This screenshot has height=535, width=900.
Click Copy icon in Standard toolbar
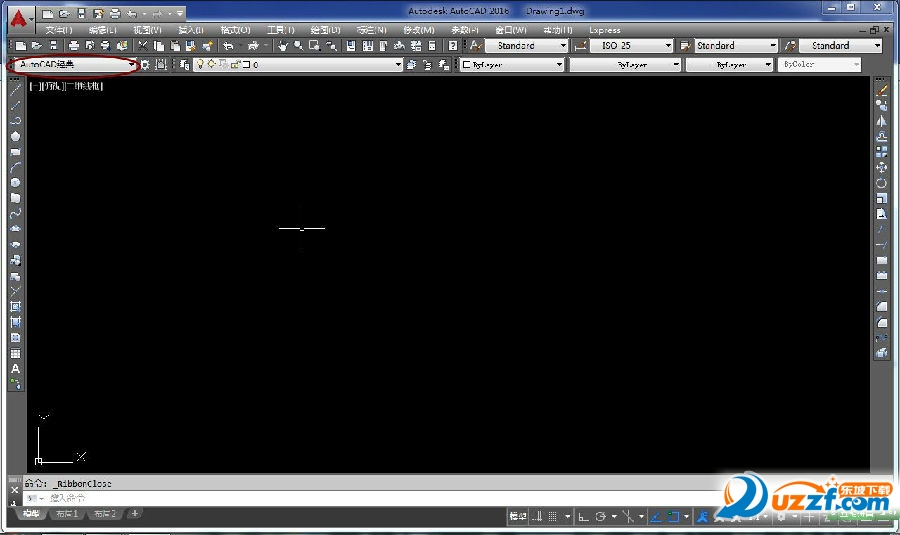(x=159, y=45)
